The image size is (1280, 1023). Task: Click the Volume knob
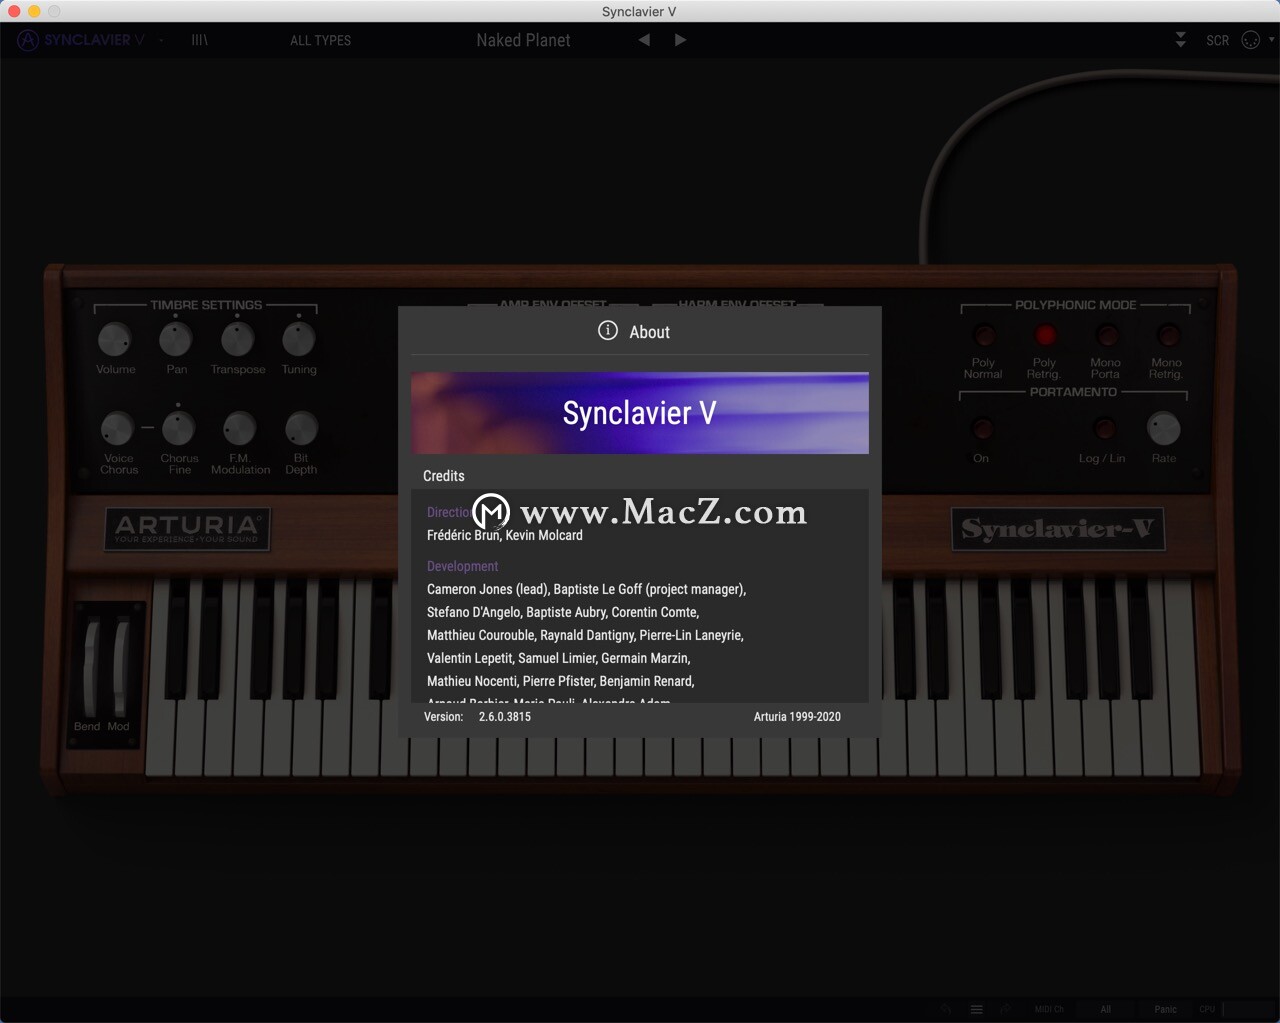coord(115,340)
